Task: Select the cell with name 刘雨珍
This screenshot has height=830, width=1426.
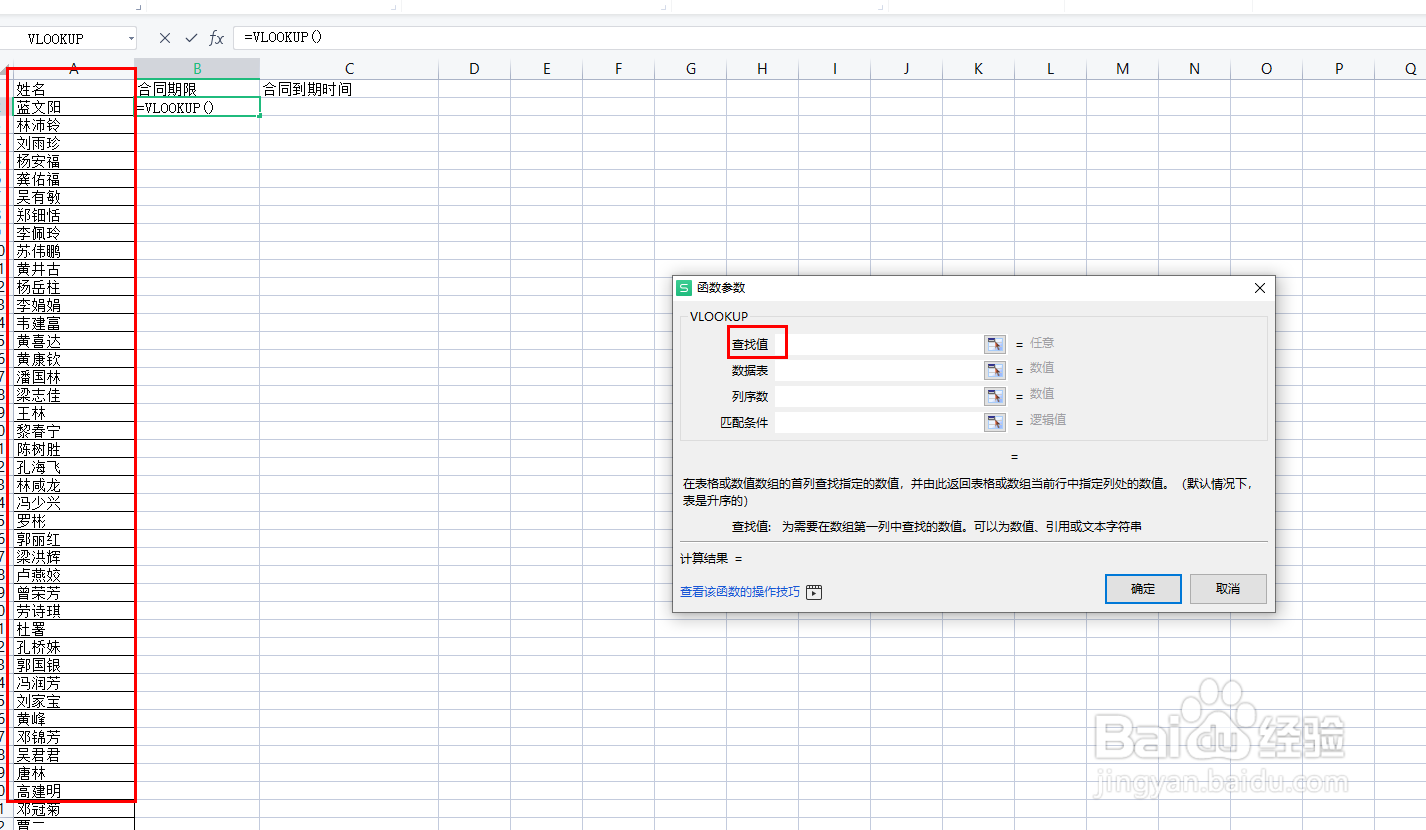Action: click(73, 143)
